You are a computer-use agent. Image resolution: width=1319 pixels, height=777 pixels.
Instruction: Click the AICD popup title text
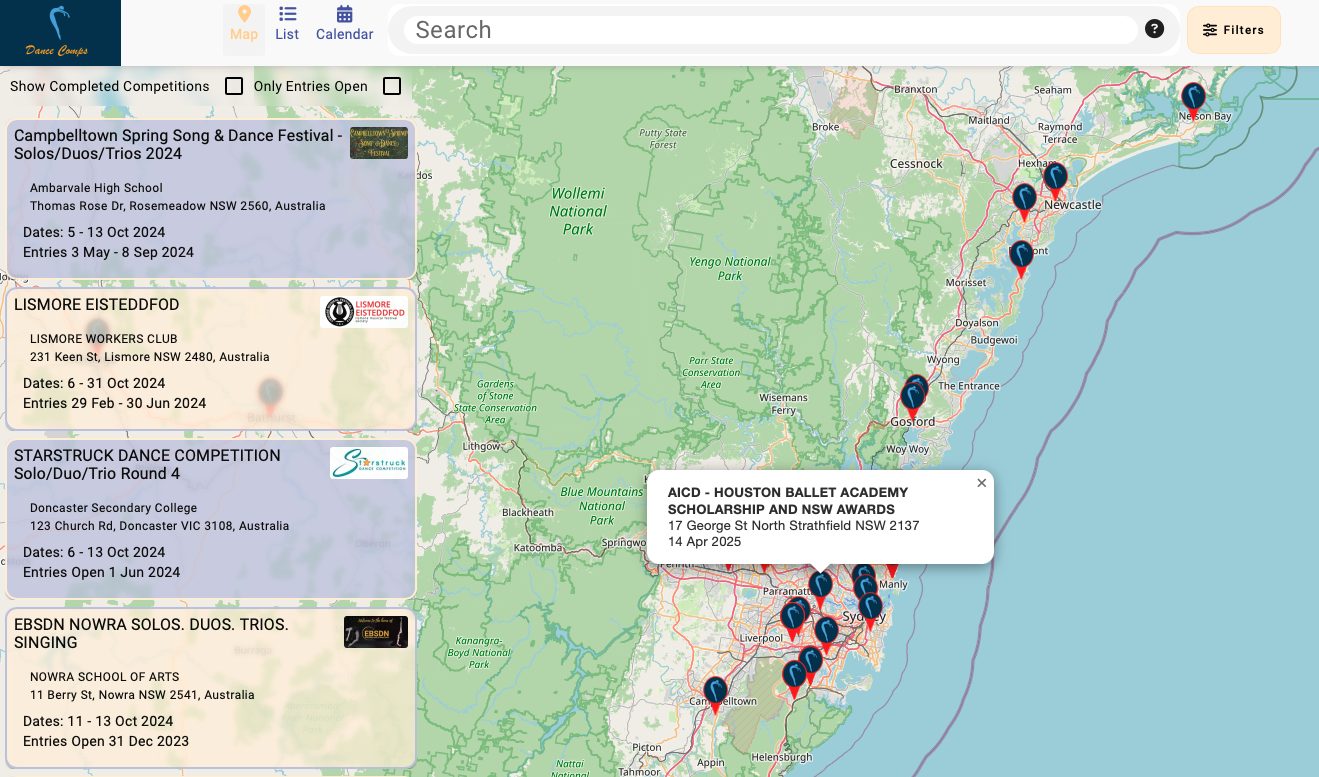(788, 501)
